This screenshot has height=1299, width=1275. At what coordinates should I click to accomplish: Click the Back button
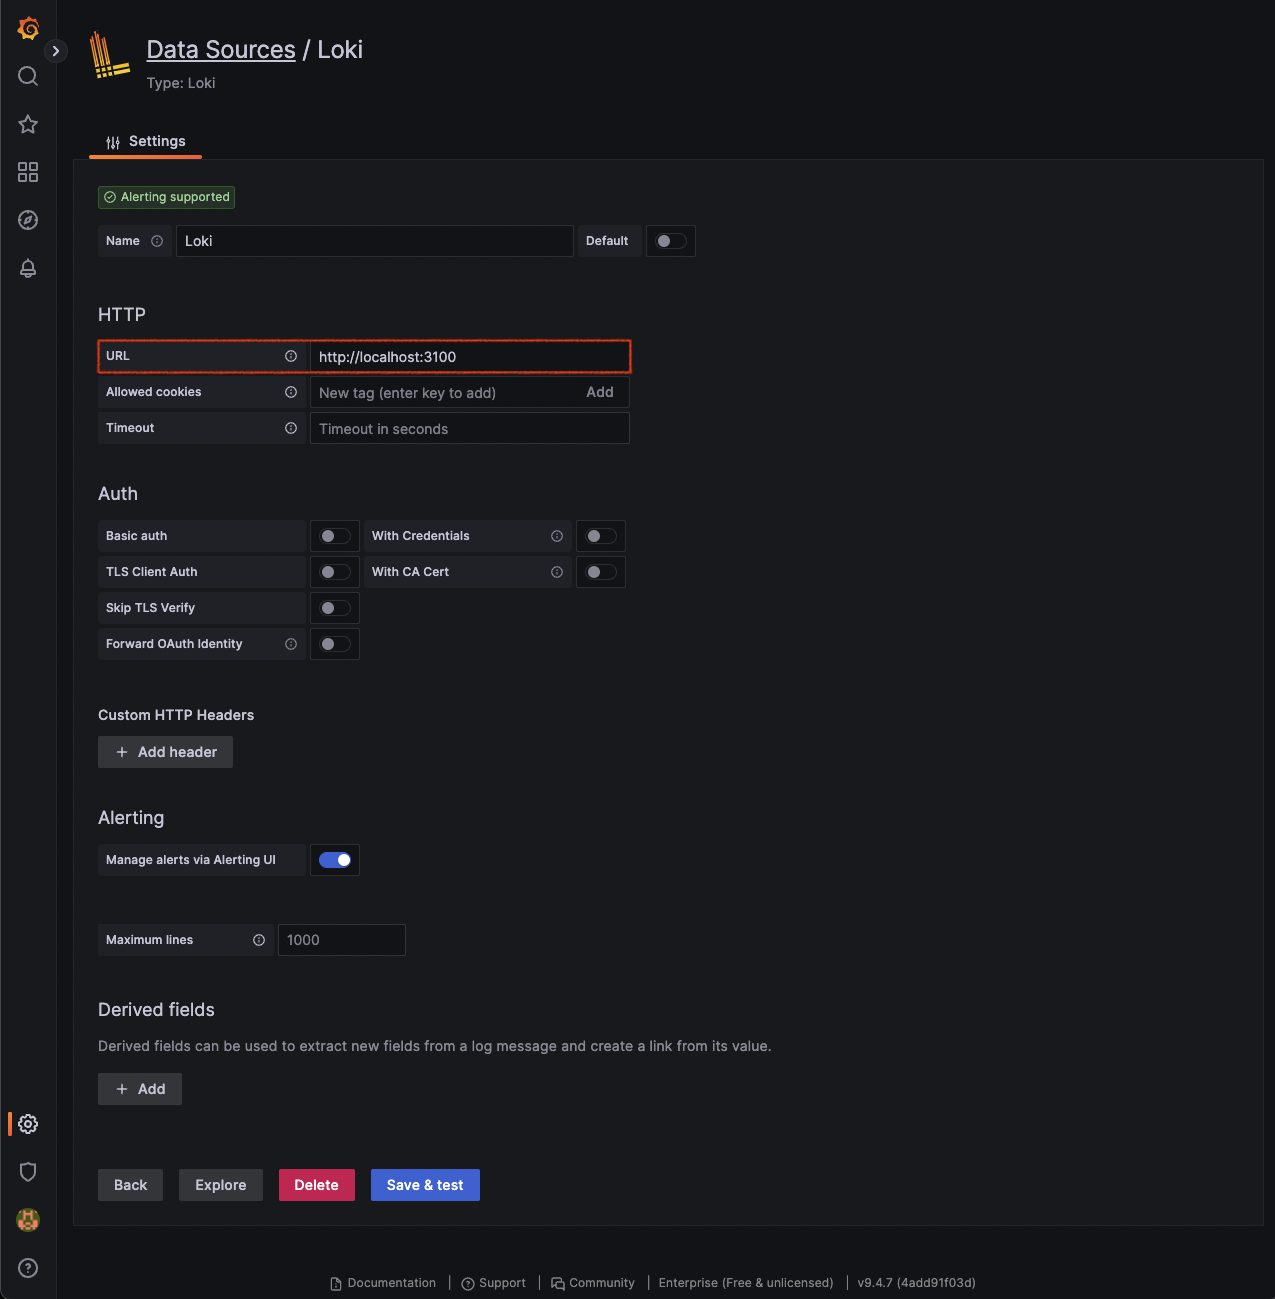[130, 1185]
